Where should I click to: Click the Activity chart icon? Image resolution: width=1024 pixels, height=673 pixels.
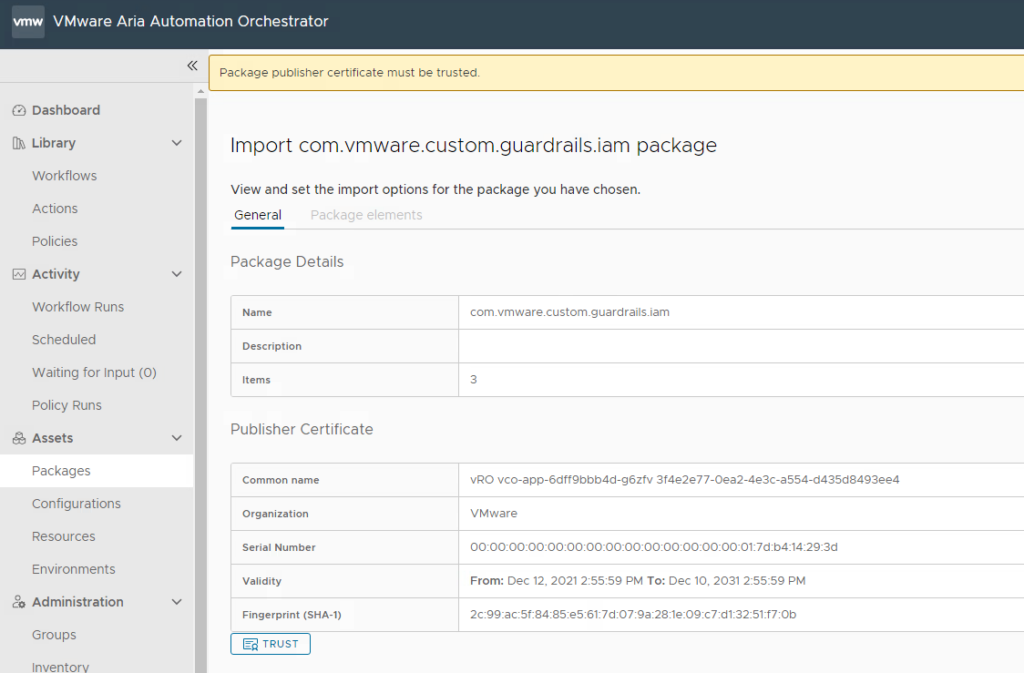tap(19, 274)
